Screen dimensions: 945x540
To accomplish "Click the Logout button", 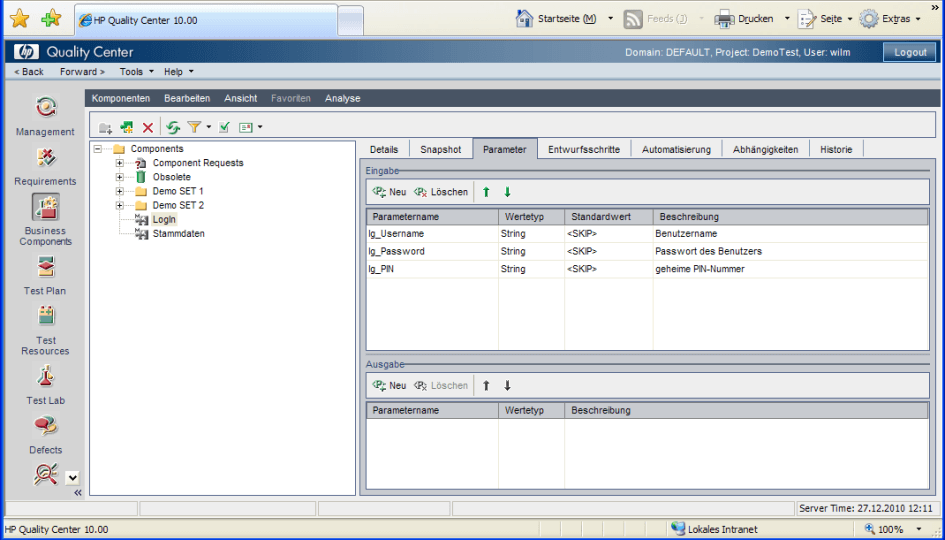I will [x=909, y=52].
